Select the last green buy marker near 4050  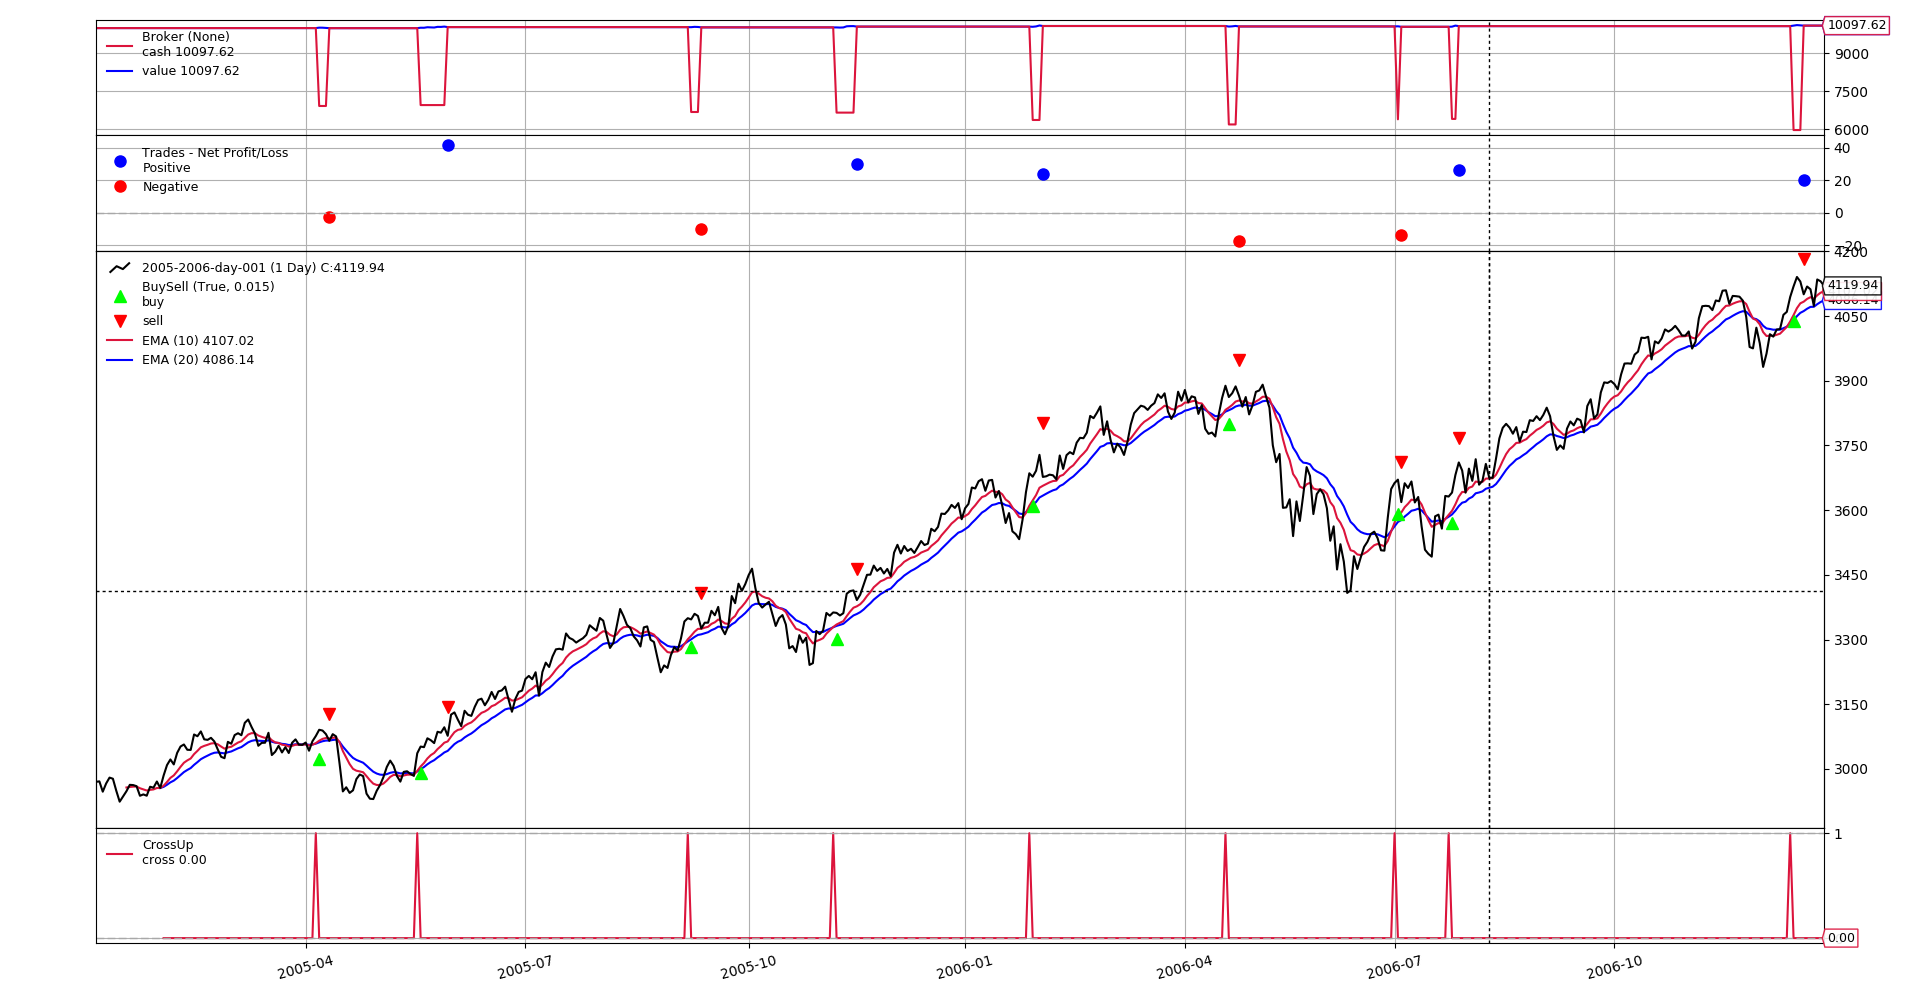coord(1794,321)
